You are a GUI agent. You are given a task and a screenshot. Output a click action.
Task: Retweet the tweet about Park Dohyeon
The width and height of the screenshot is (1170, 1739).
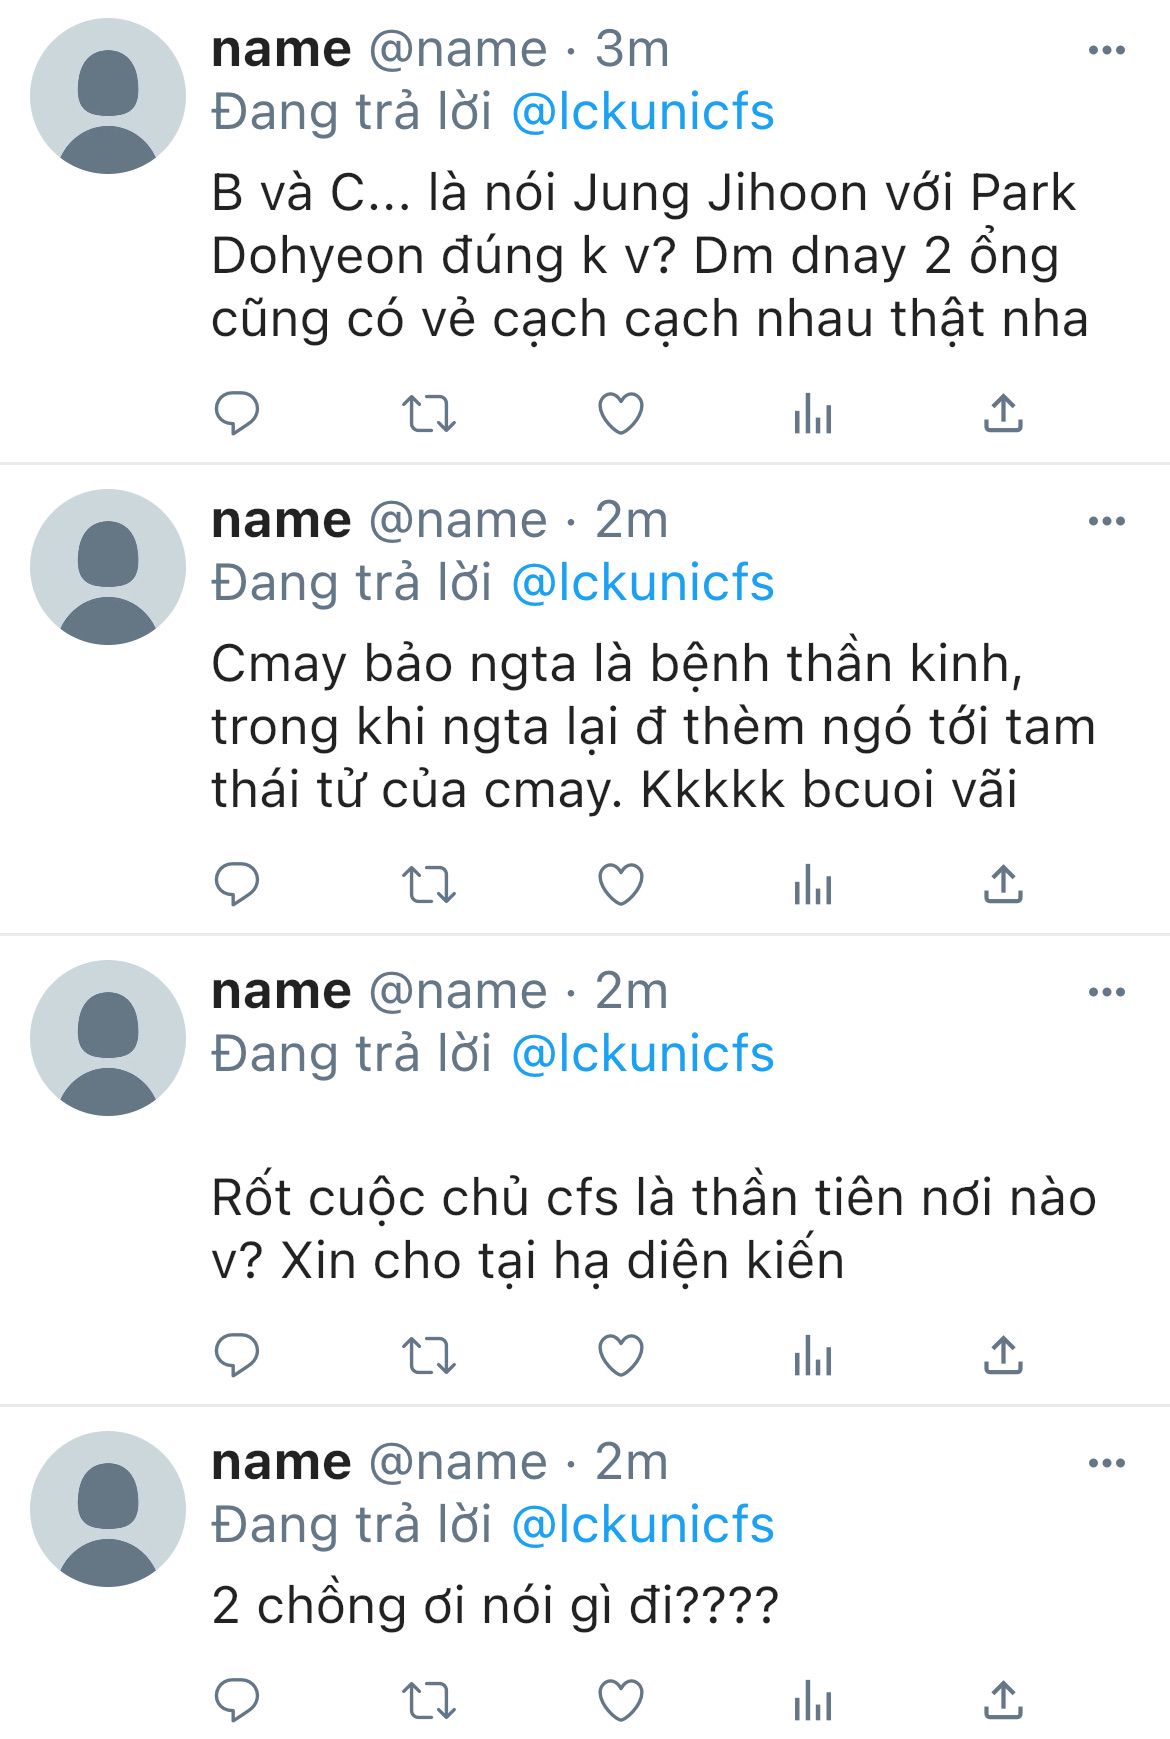pyautogui.click(x=428, y=413)
